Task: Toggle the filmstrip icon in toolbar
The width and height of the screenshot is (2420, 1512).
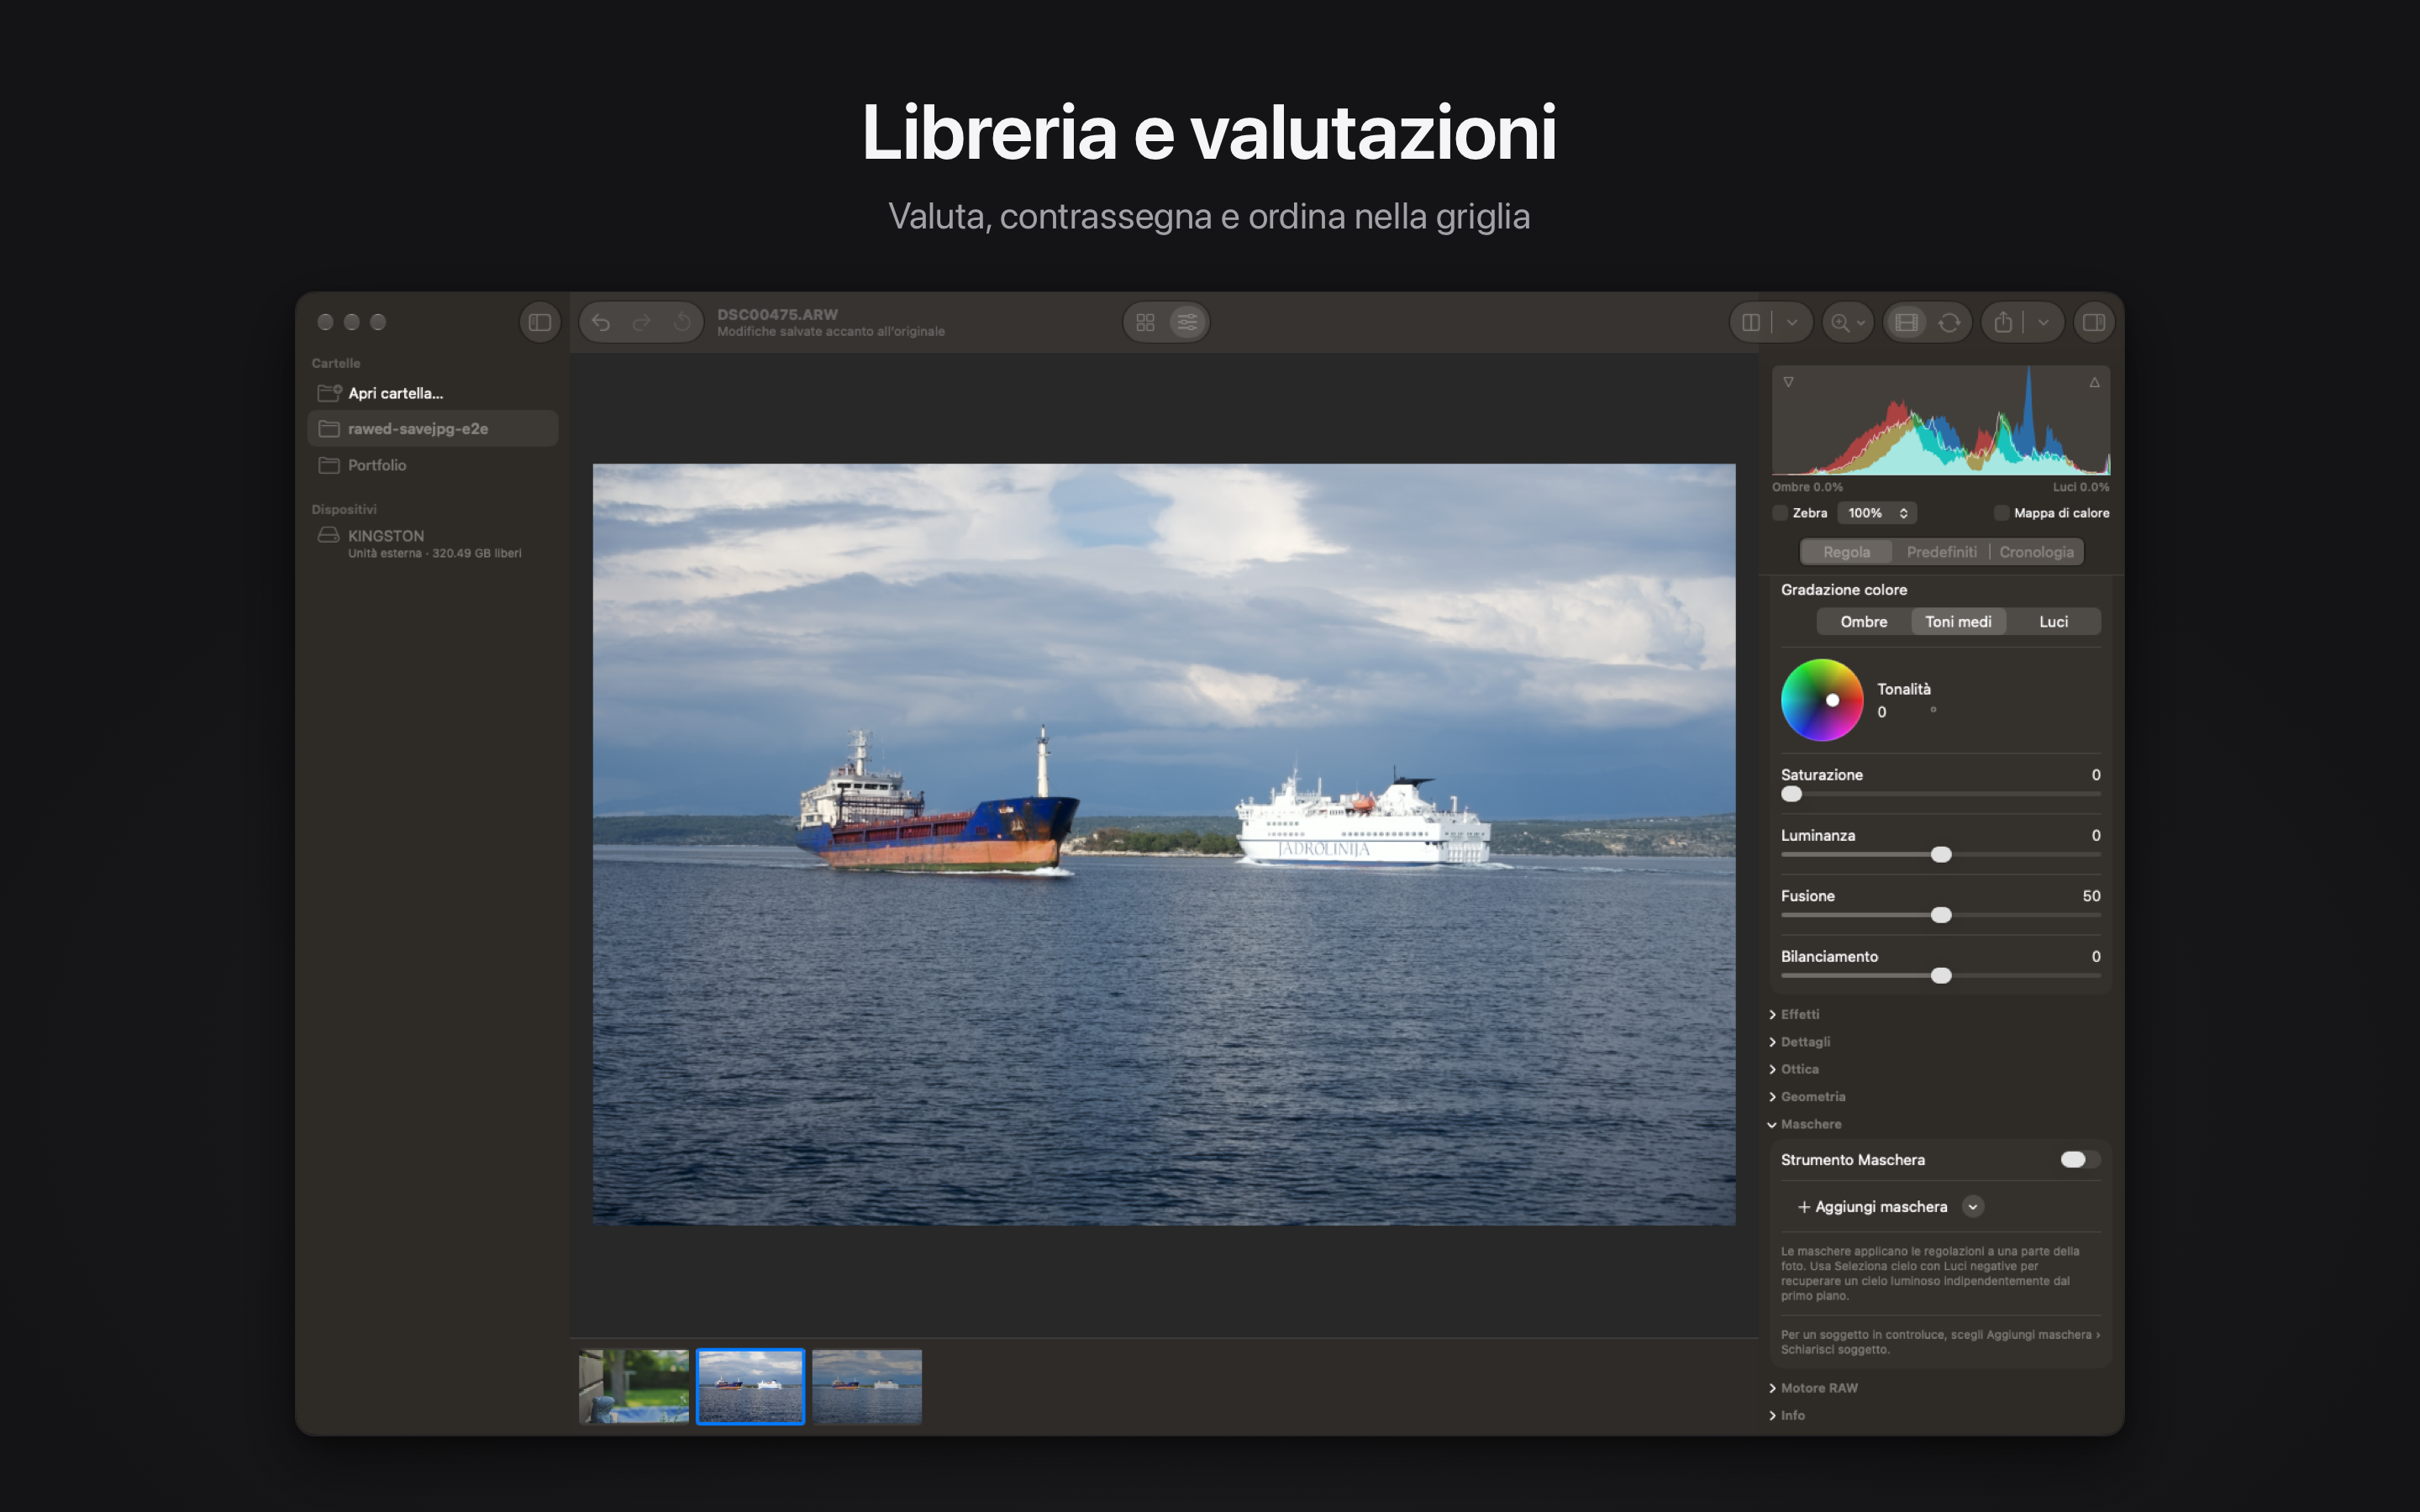Action: pyautogui.click(x=1907, y=322)
